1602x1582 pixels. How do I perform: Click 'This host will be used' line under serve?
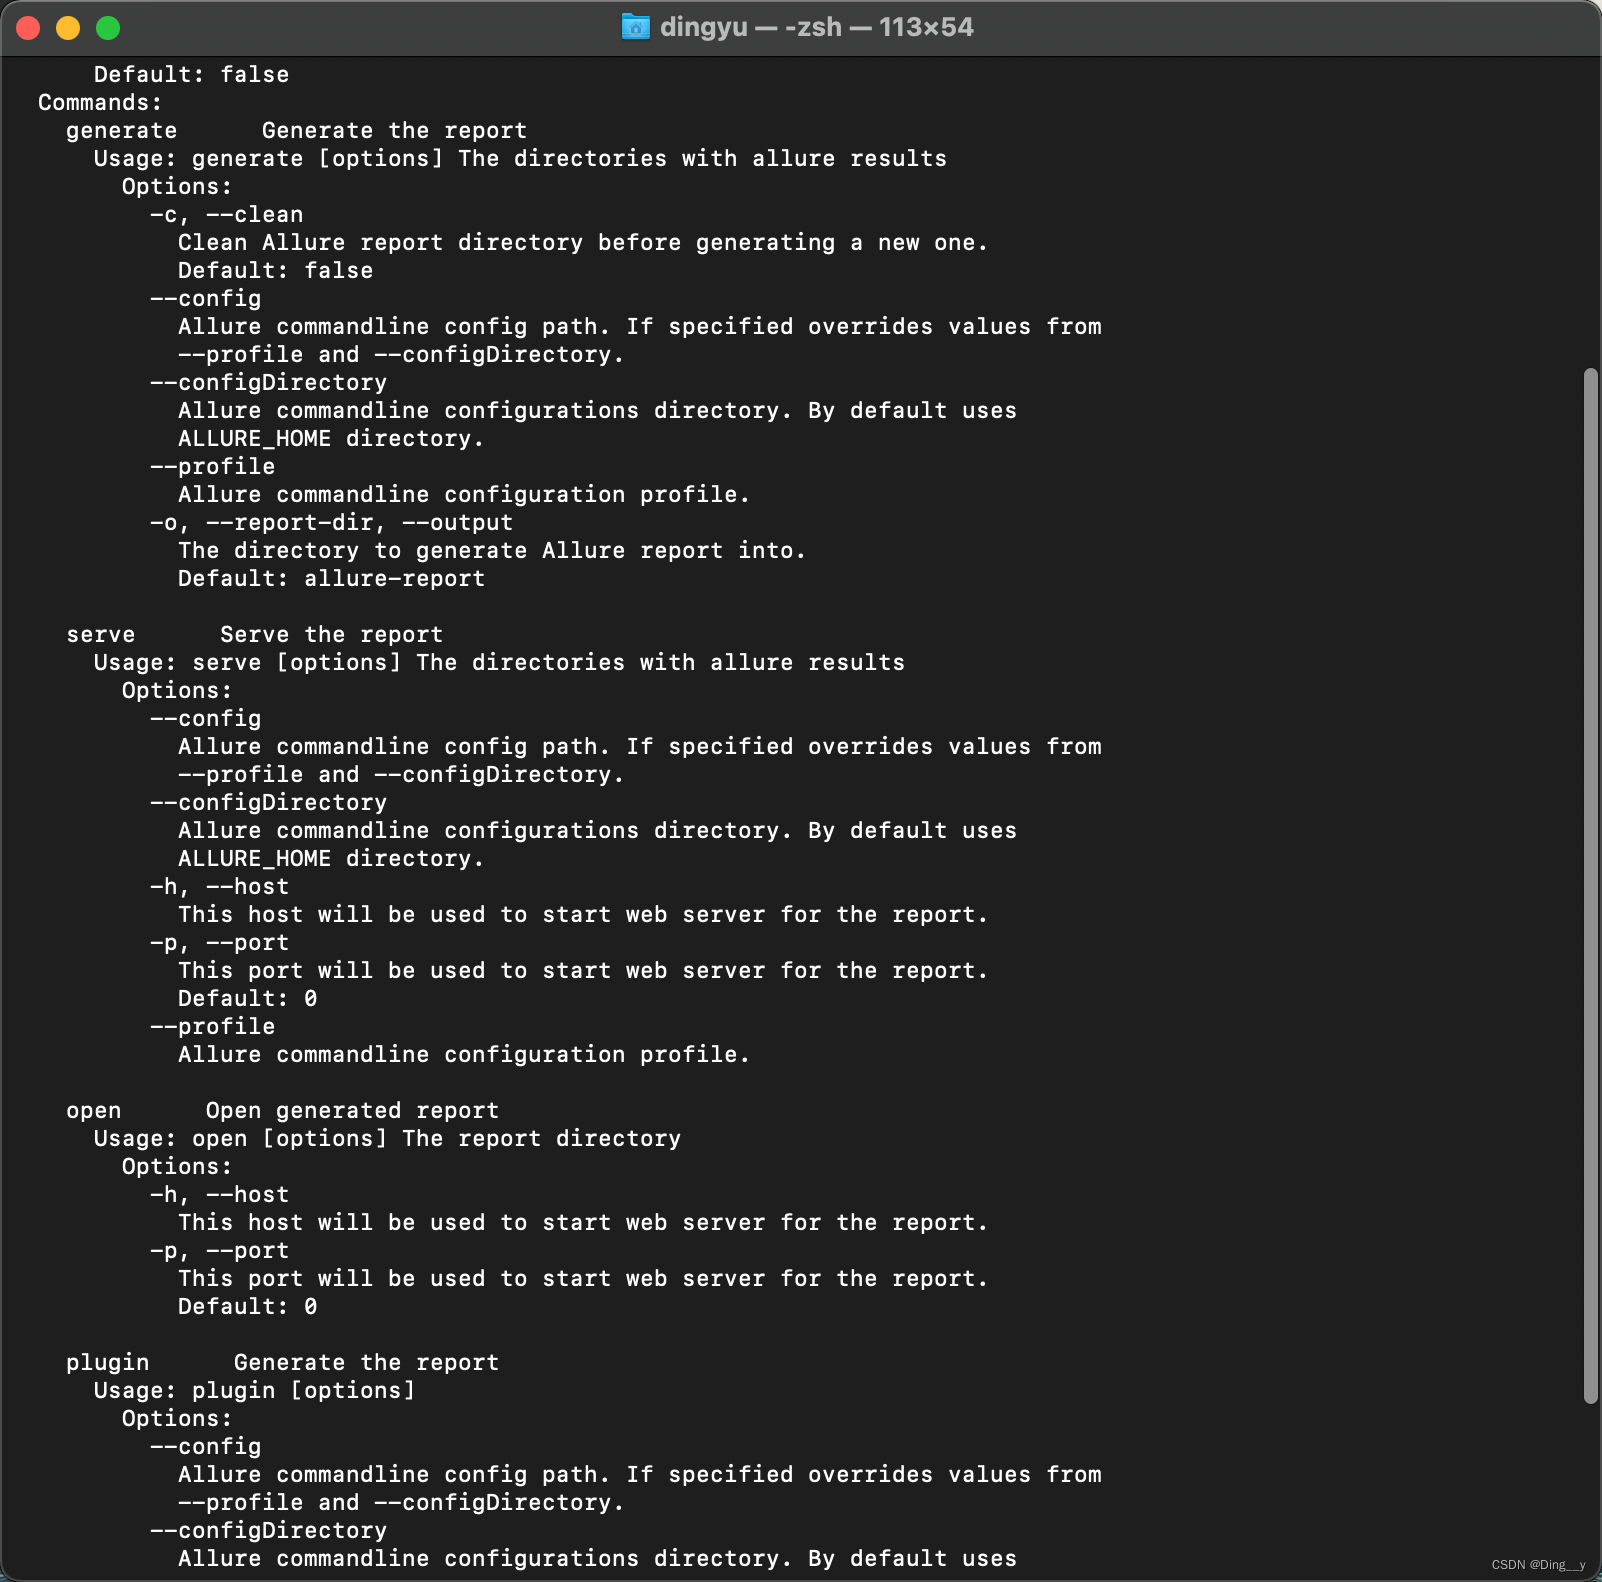click(583, 915)
